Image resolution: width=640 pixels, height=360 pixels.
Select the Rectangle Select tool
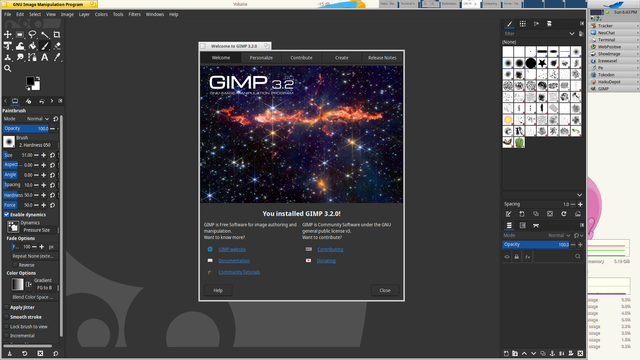[x=20, y=35]
